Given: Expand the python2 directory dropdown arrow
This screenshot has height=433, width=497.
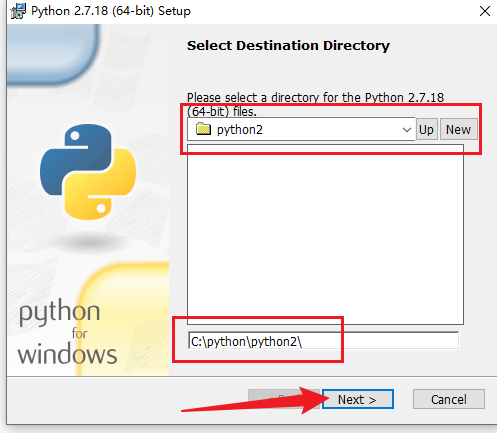Looking at the screenshot, I should [406, 130].
